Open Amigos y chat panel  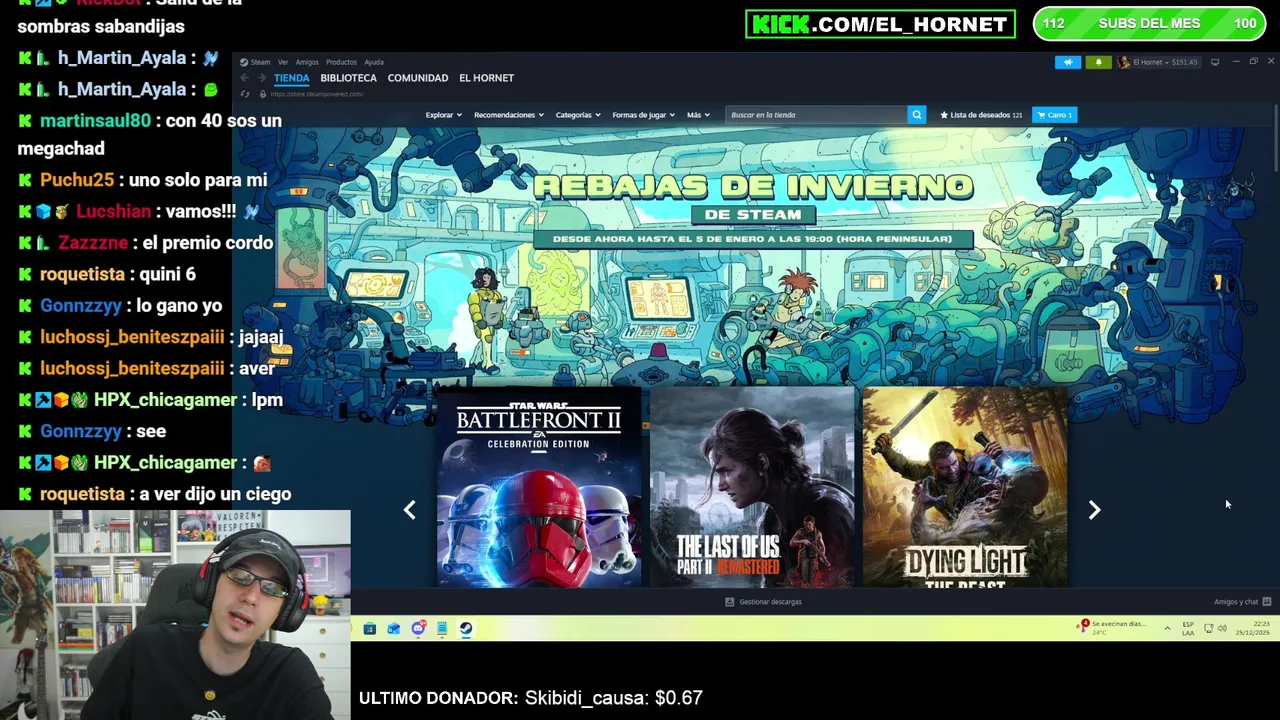(x=1242, y=602)
